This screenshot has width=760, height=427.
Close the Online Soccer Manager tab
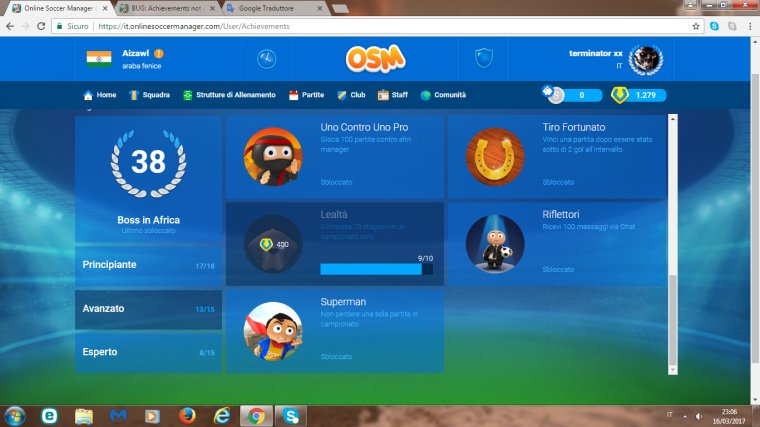coord(105,8)
